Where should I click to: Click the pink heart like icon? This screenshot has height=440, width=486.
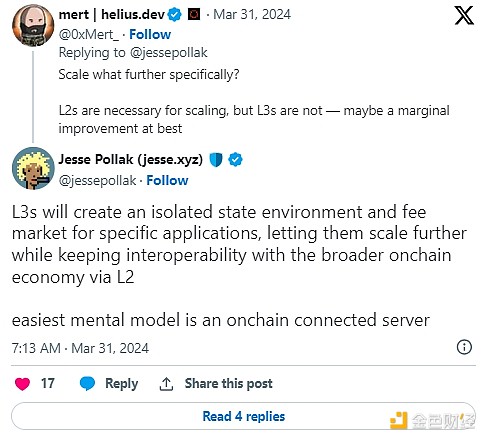click(x=22, y=384)
